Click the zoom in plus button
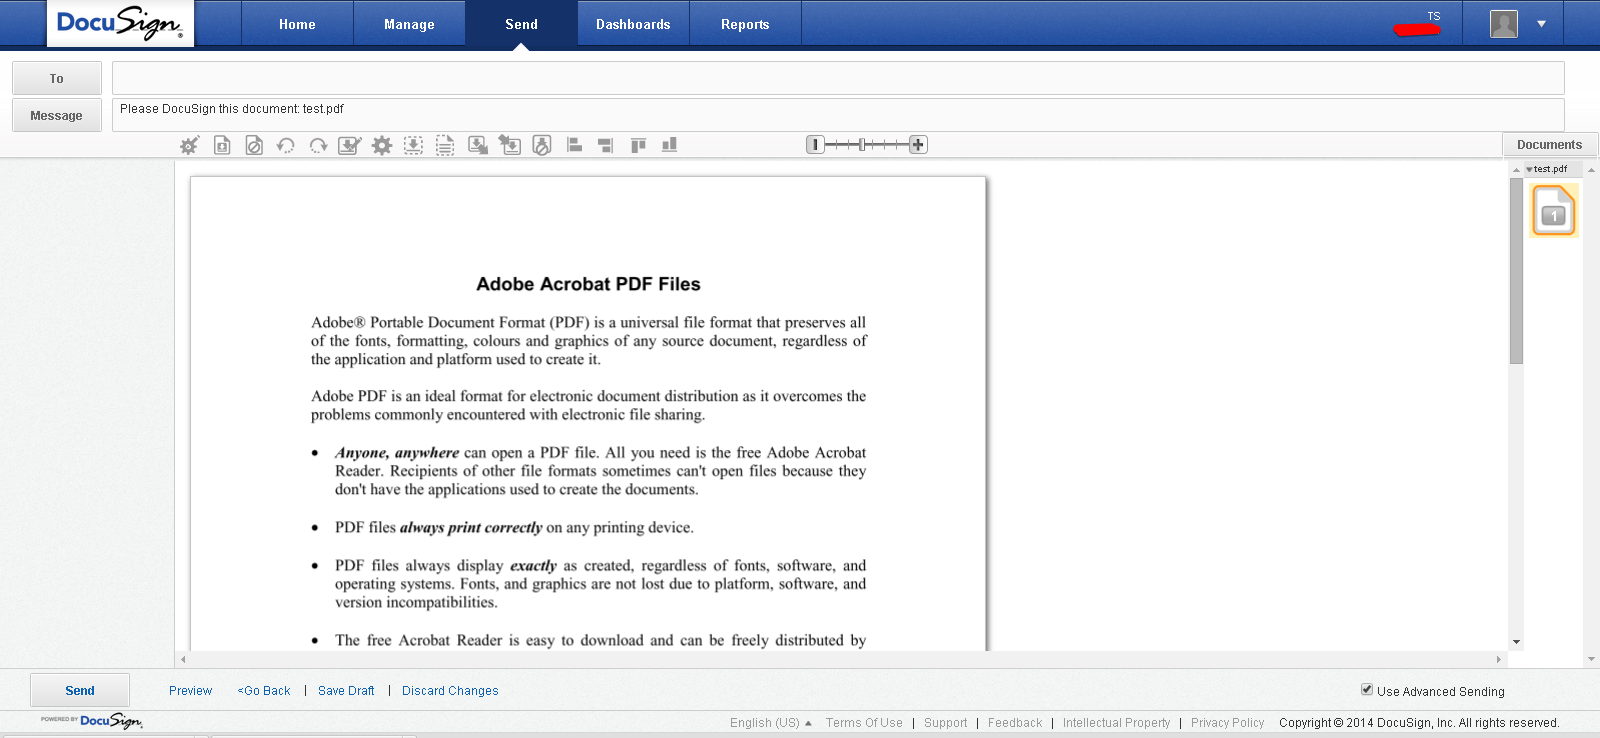This screenshot has height=738, width=1600. 918,145
